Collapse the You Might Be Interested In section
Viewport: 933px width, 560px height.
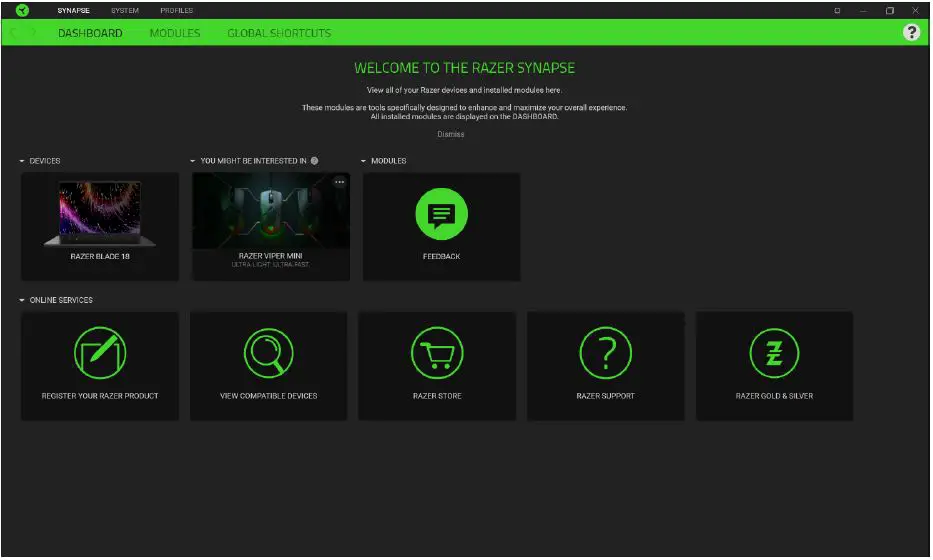point(193,161)
